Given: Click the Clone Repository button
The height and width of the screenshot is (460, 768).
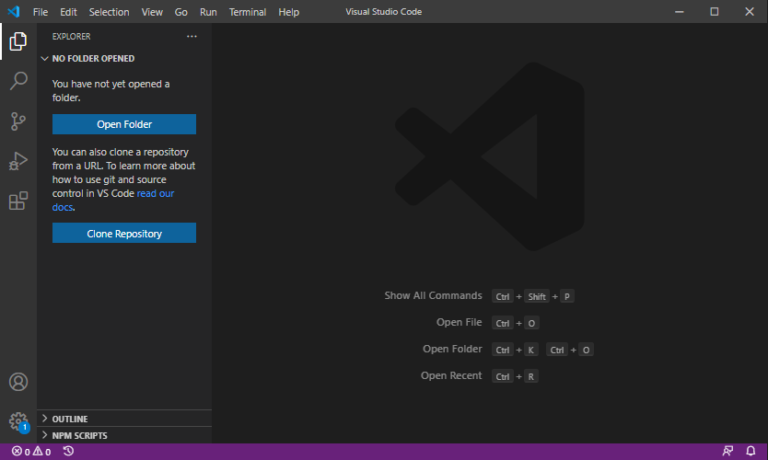Looking at the screenshot, I should click(124, 234).
